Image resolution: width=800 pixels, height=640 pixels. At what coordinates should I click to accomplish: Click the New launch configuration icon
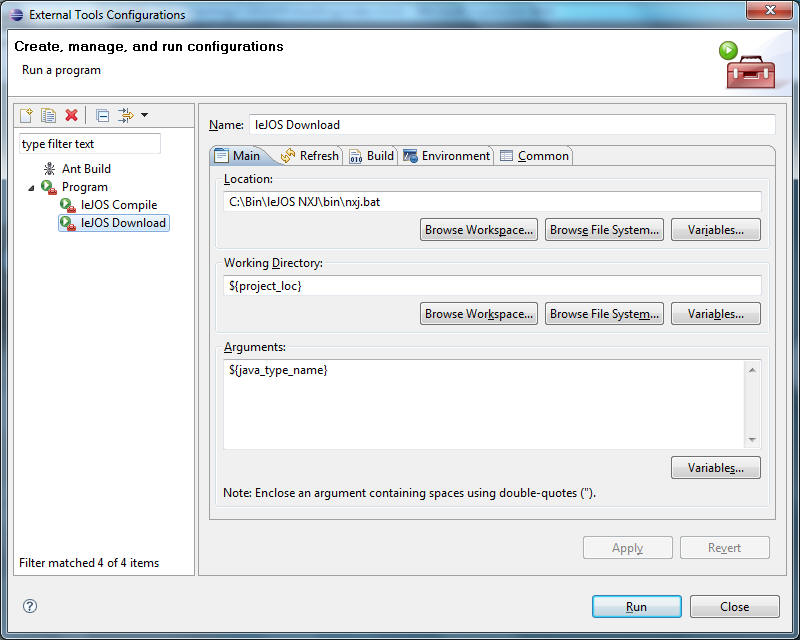point(26,115)
